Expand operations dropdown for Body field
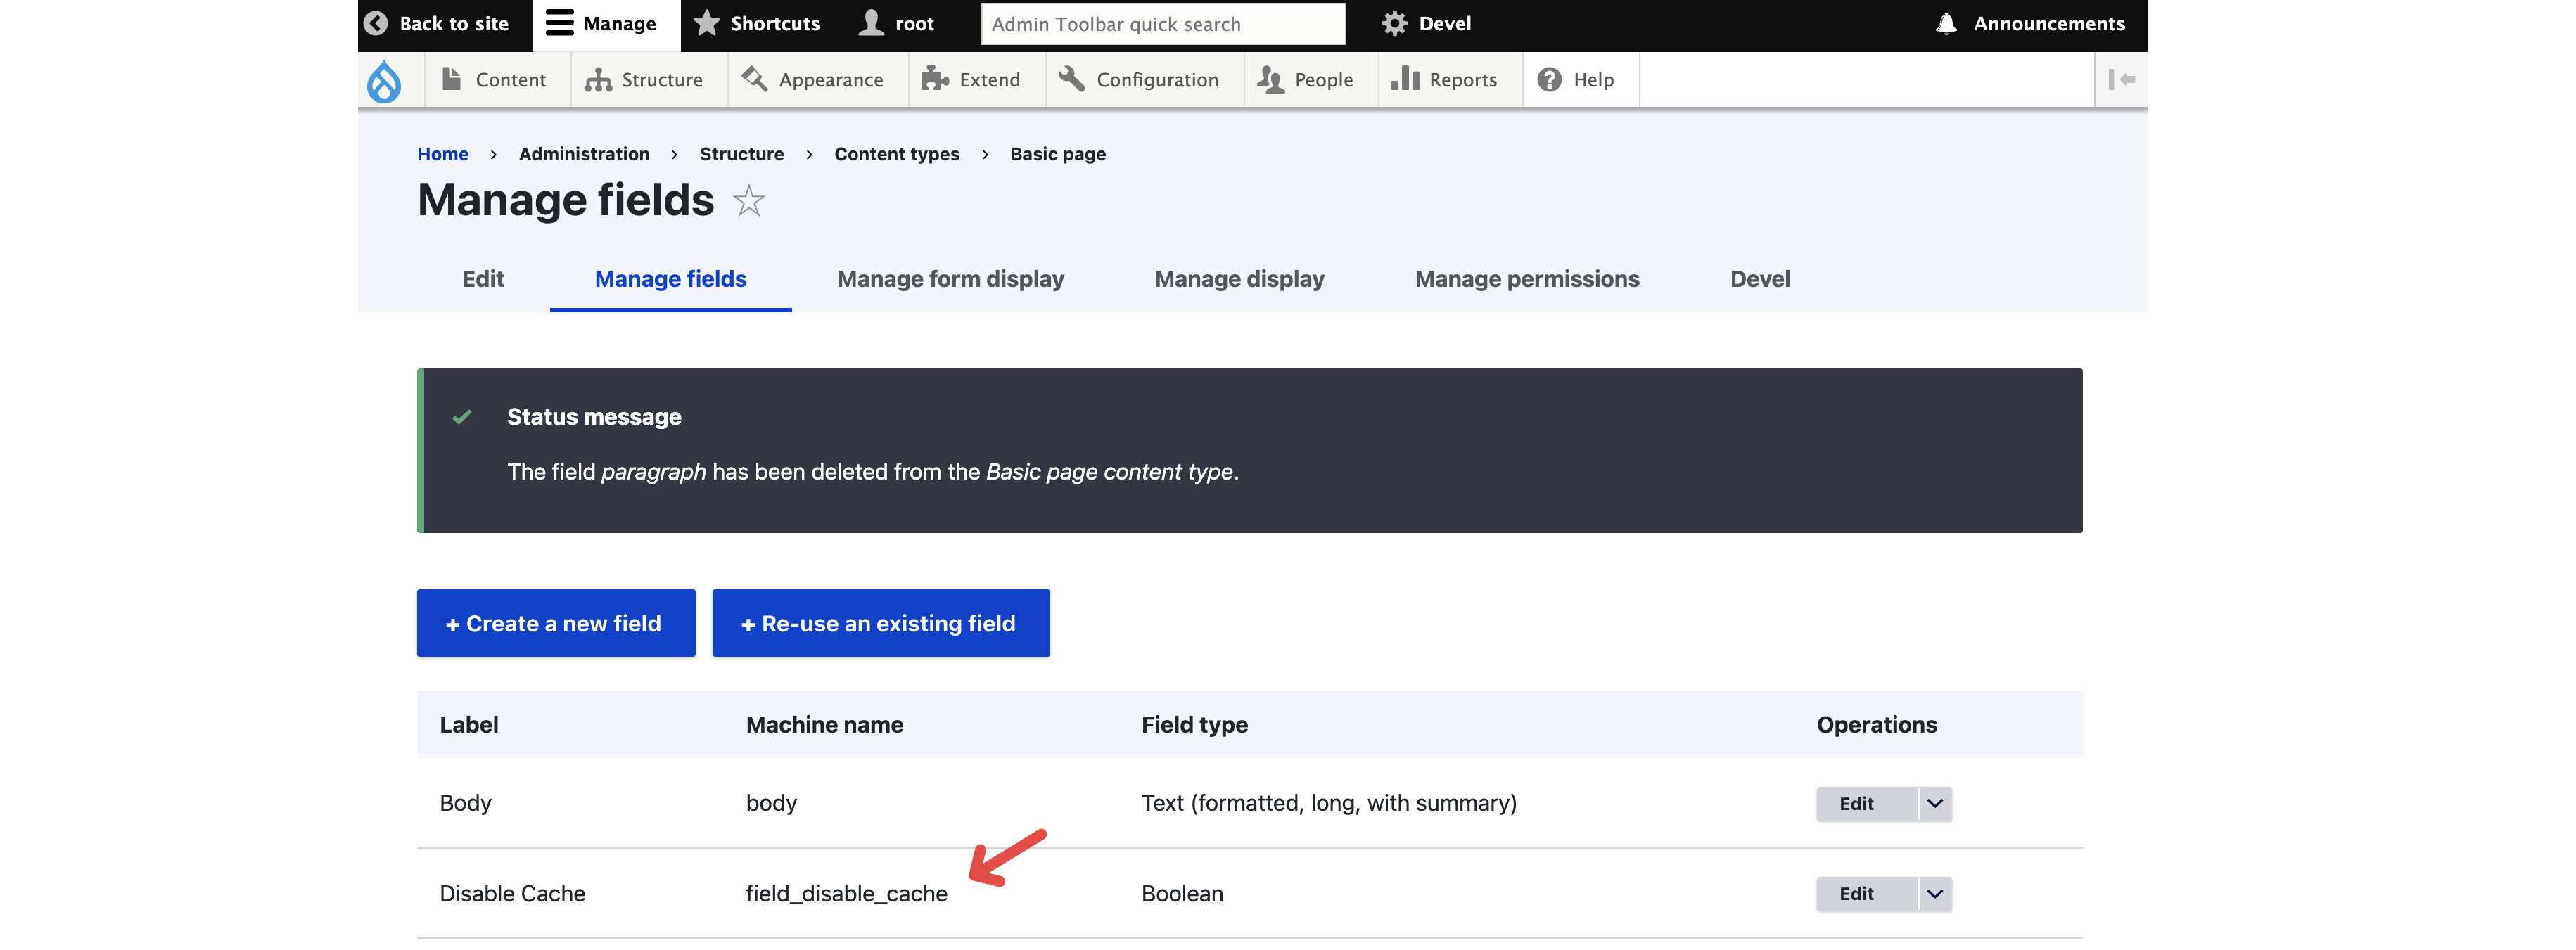The height and width of the screenshot is (950, 2576). (1935, 803)
